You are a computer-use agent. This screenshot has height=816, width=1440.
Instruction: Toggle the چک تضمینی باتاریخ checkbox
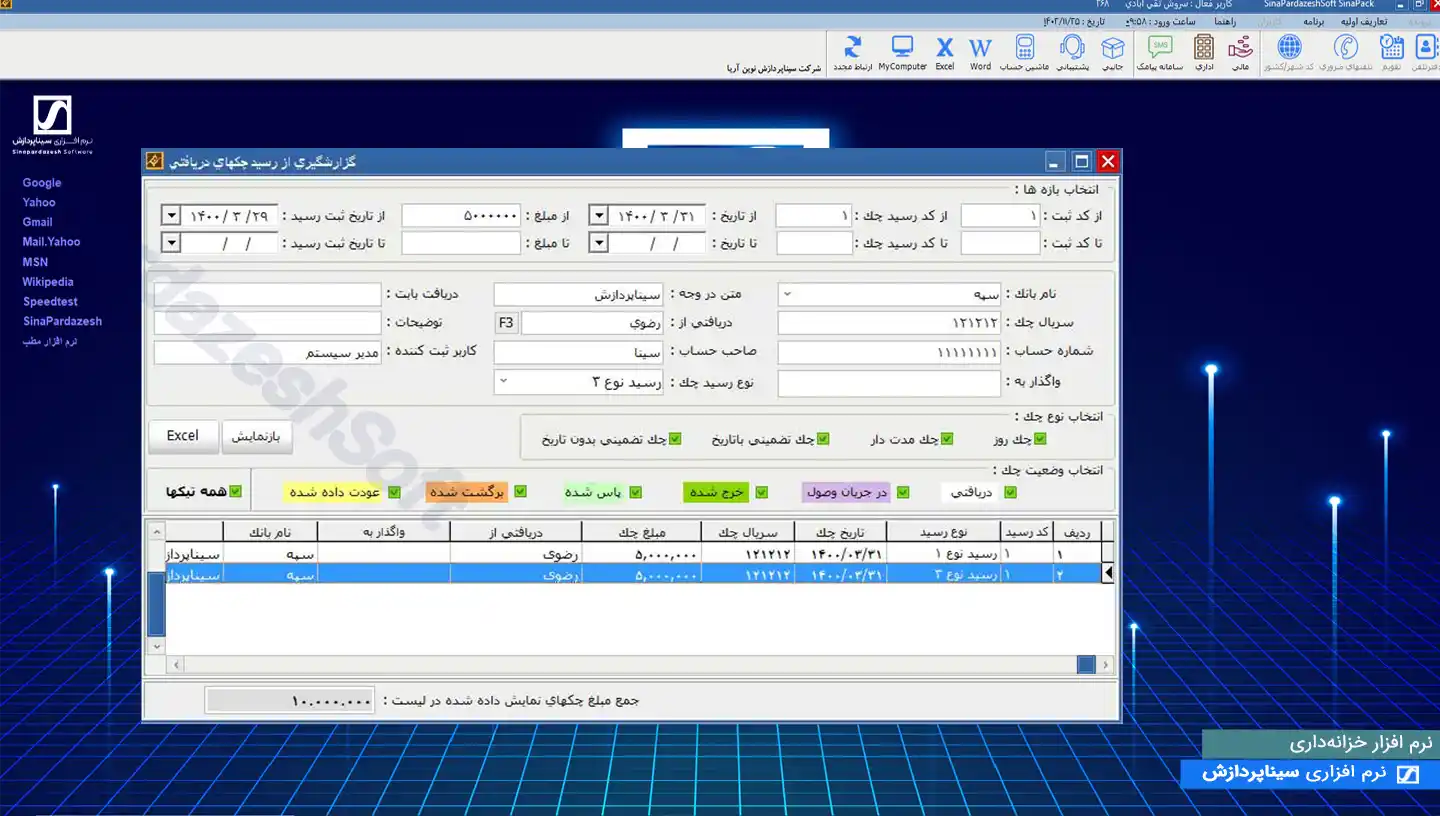pos(823,439)
